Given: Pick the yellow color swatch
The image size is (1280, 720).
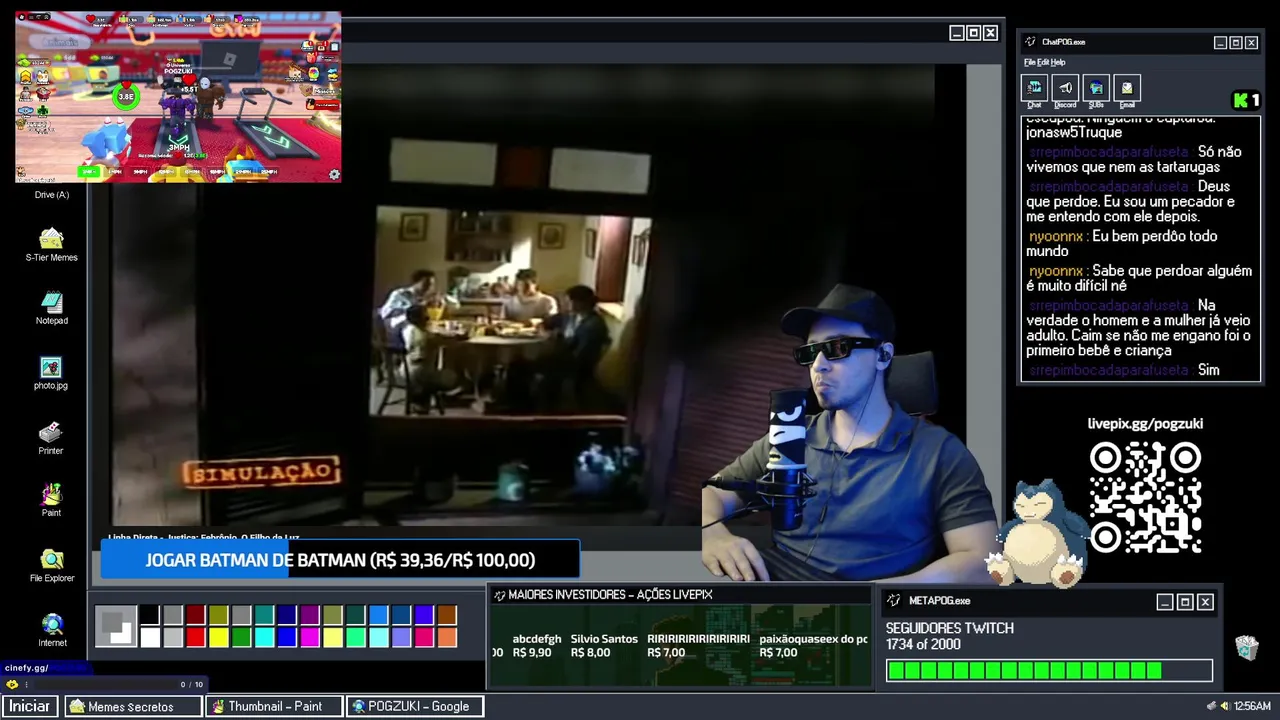Looking at the screenshot, I should pos(219,637).
